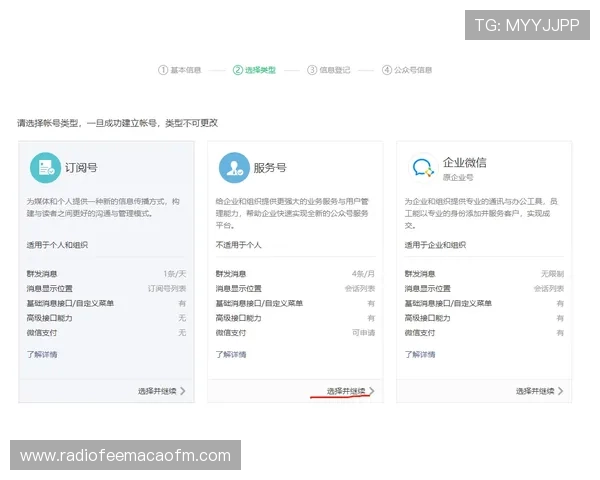
Task: Click 消息显示位置 label in 订阅号 card
Action: pos(49,289)
